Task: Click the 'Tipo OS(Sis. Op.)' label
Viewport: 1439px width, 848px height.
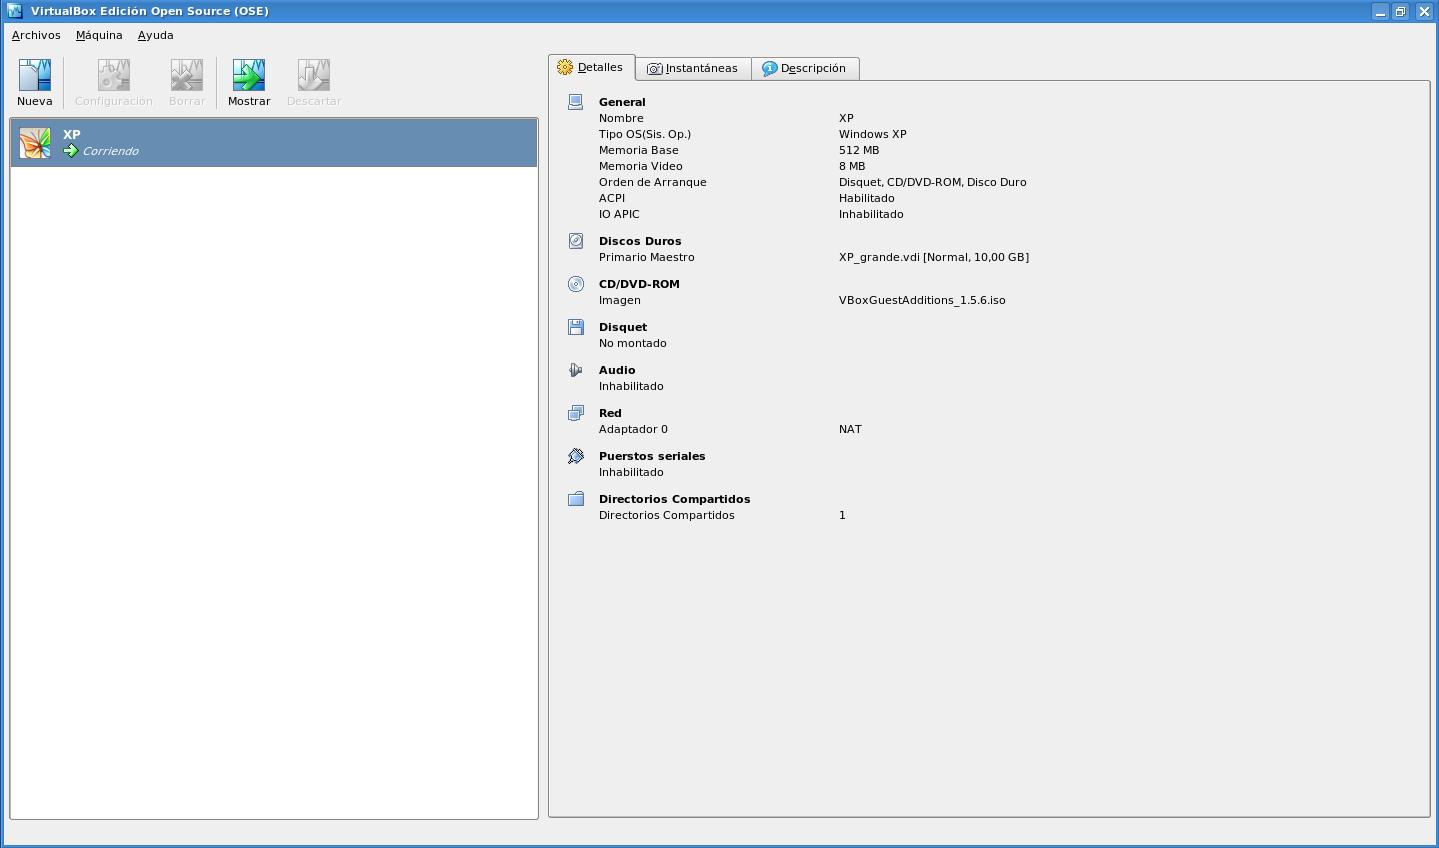Action: click(x=645, y=134)
